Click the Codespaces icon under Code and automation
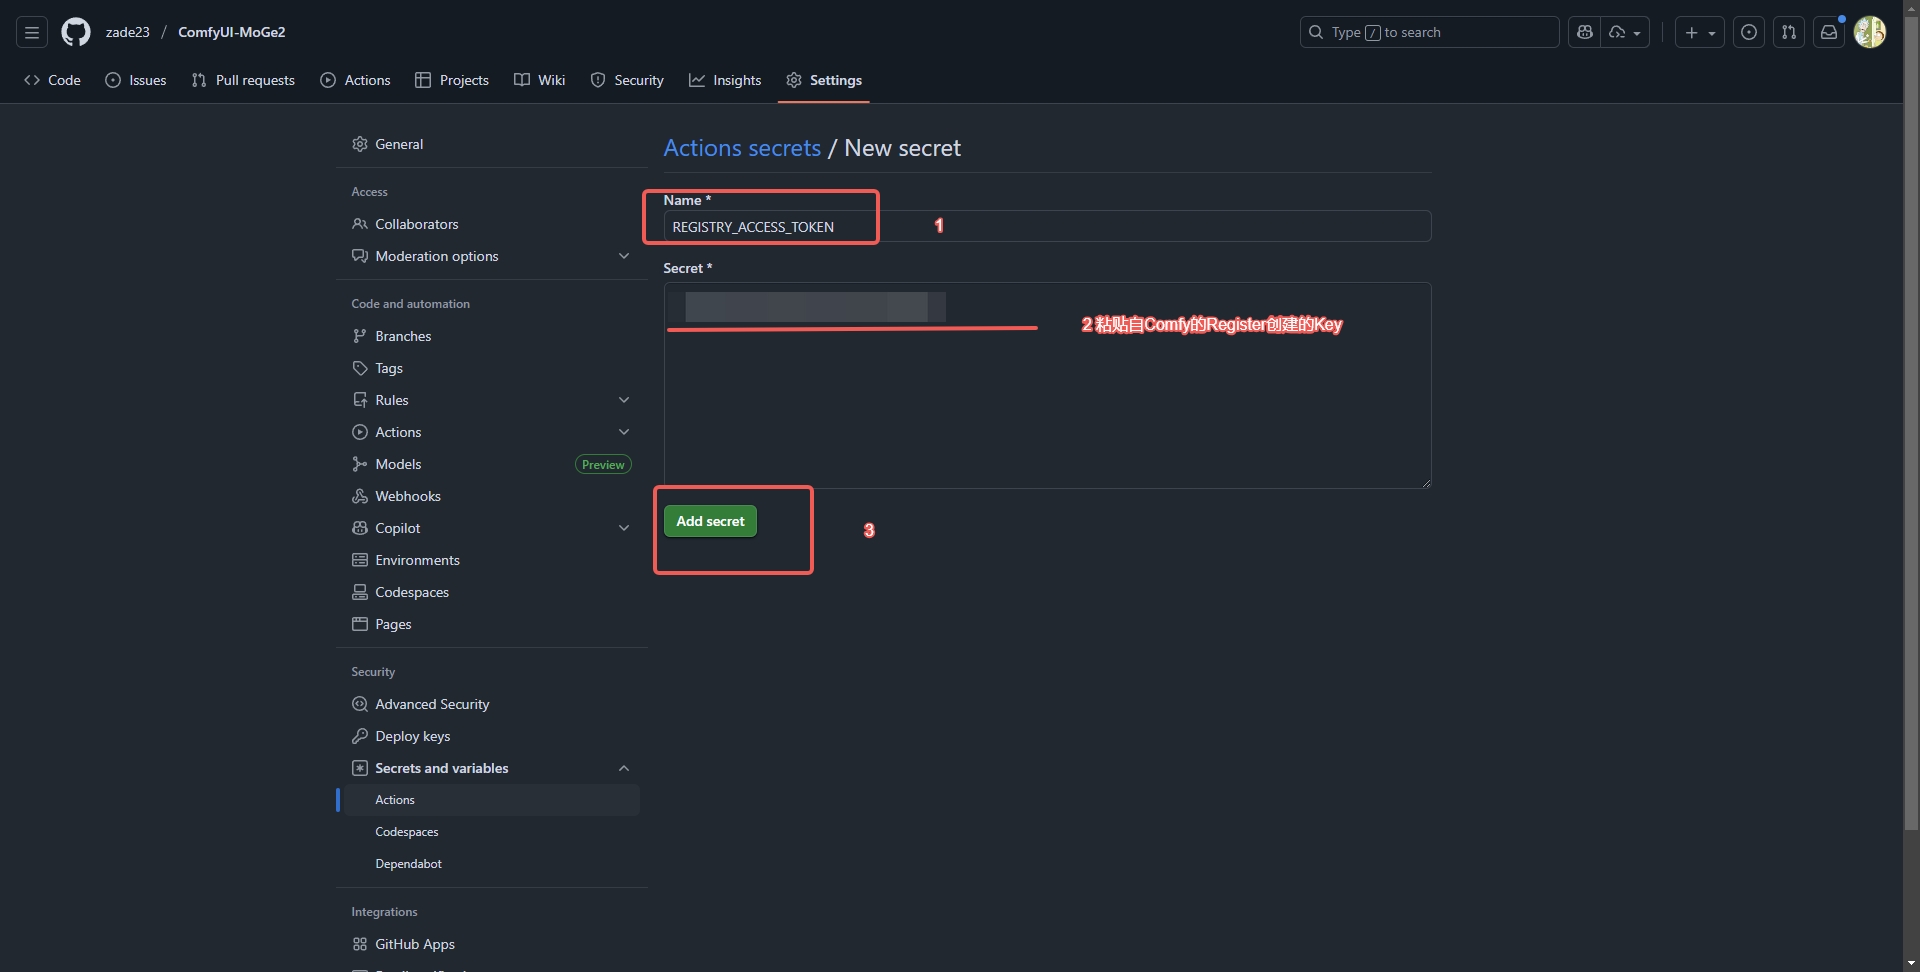 [360, 592]
